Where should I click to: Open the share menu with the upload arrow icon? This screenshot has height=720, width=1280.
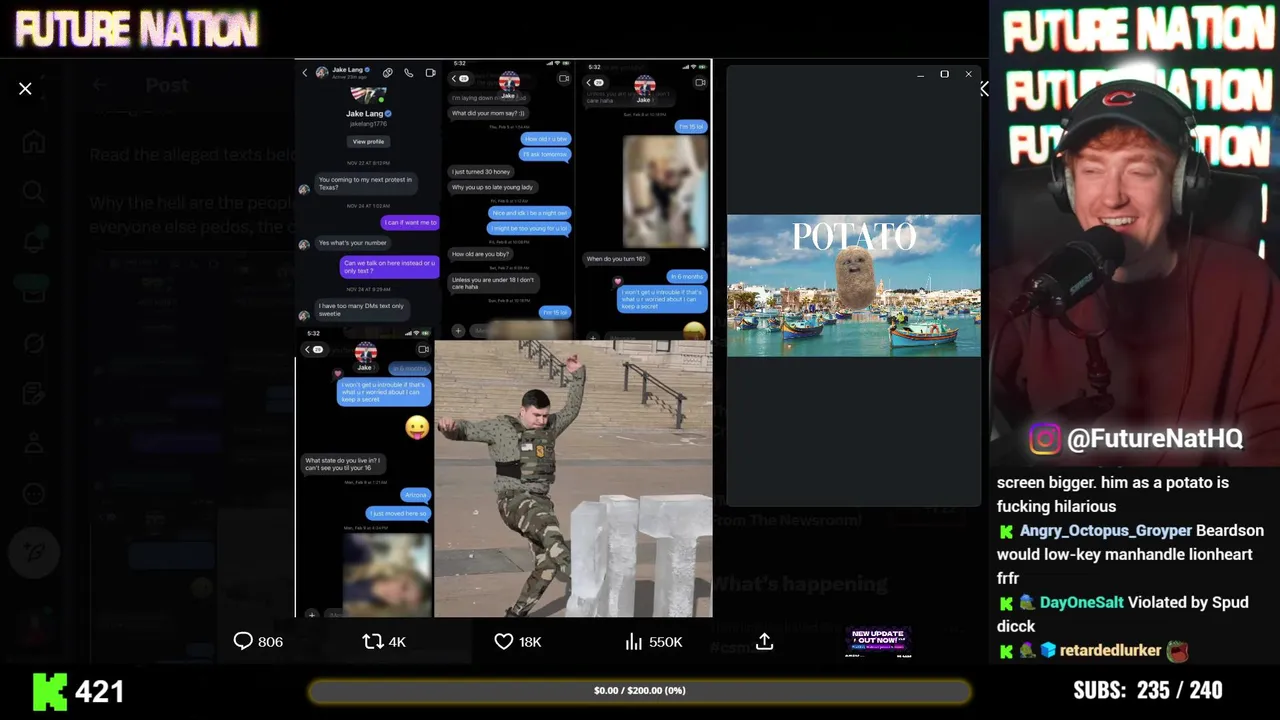point(765,641)
